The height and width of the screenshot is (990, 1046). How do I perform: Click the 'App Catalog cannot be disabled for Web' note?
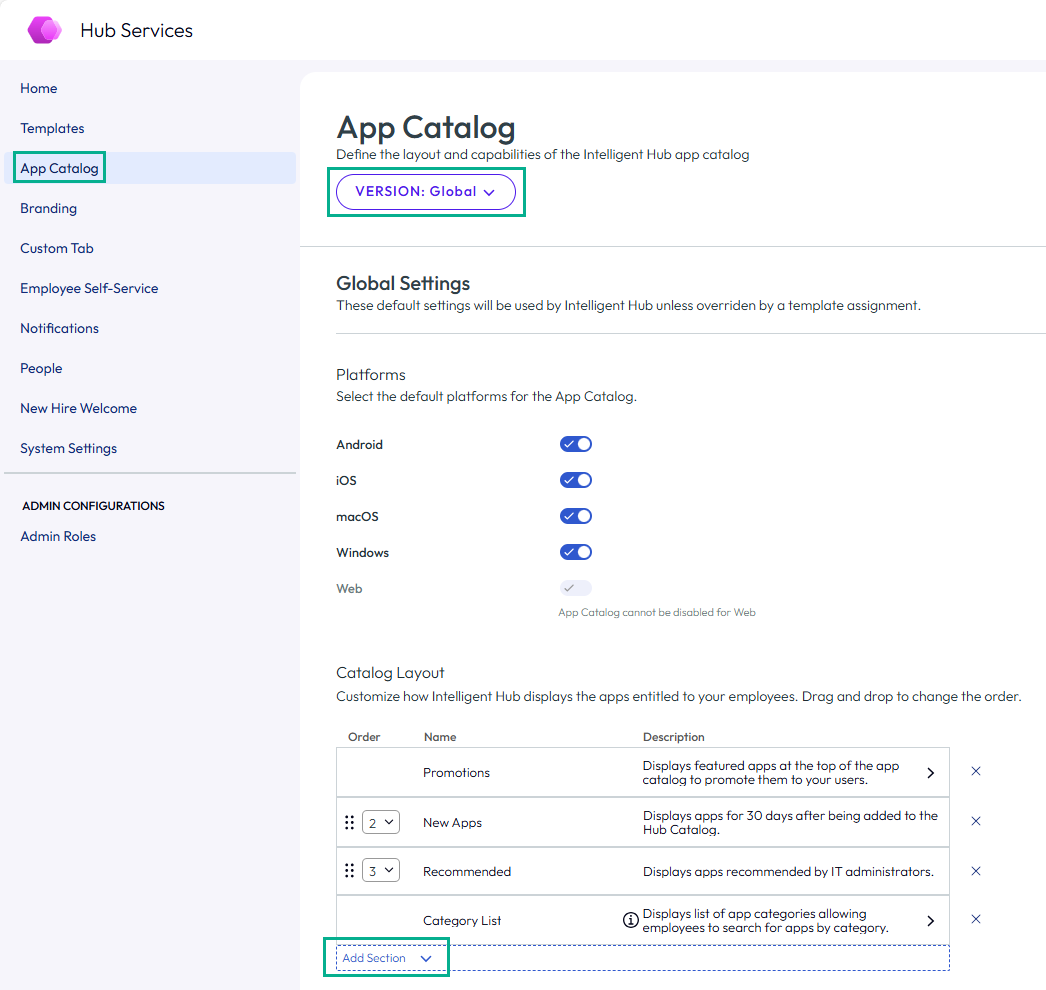pos(657,612)
